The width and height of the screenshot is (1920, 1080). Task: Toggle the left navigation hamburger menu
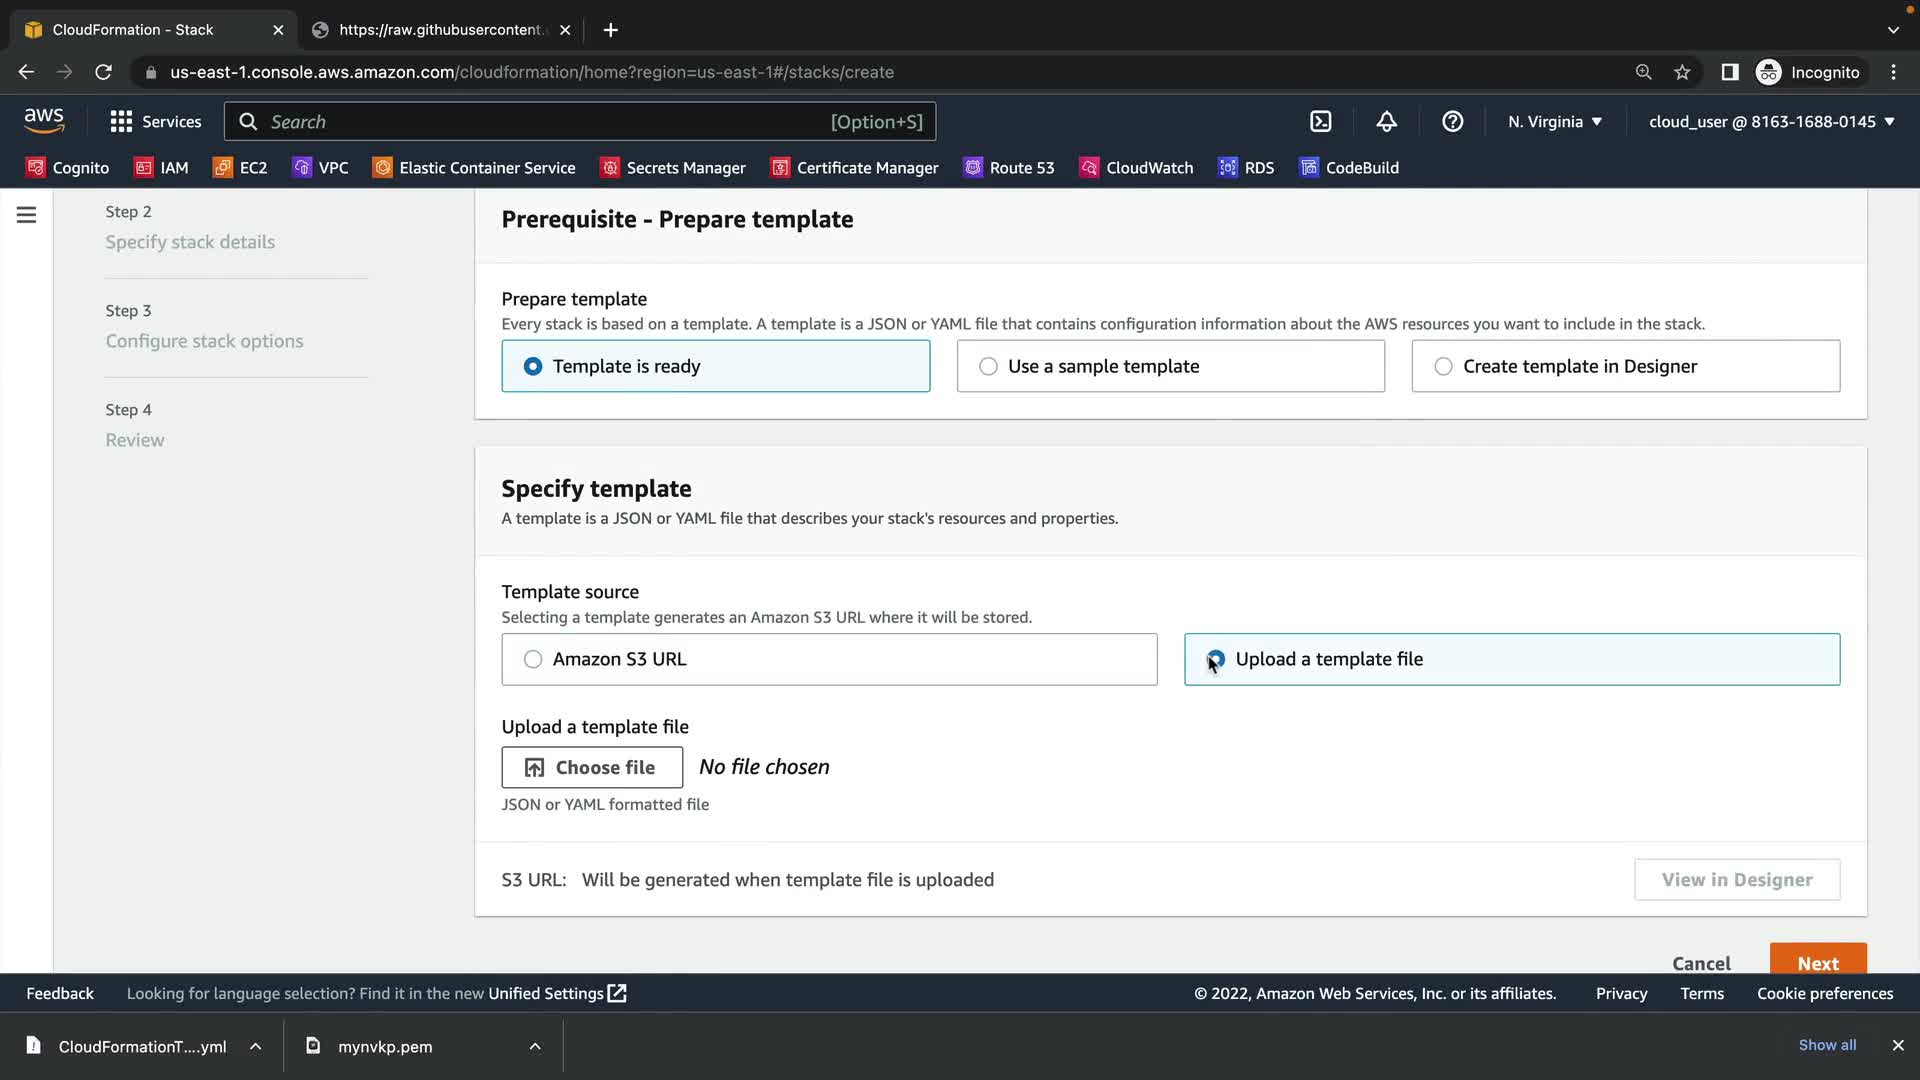pos(27,215)
